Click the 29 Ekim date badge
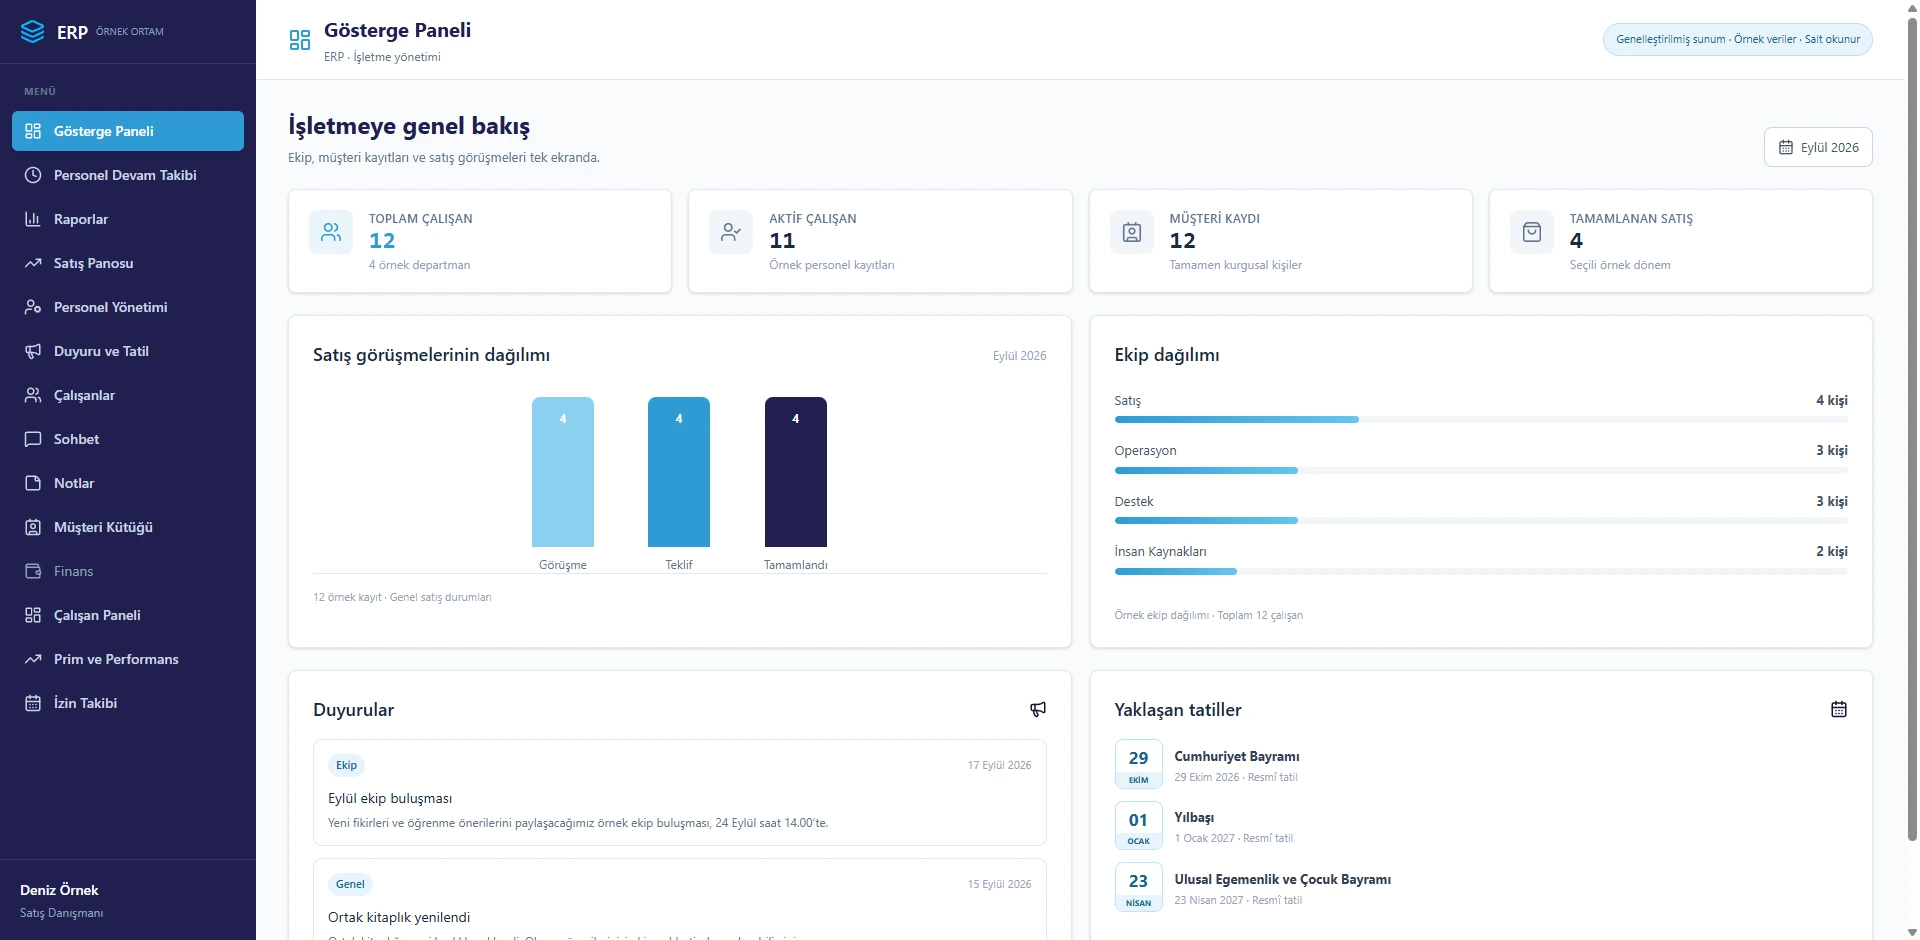 pyautogui.click(x=1139, y=765)
